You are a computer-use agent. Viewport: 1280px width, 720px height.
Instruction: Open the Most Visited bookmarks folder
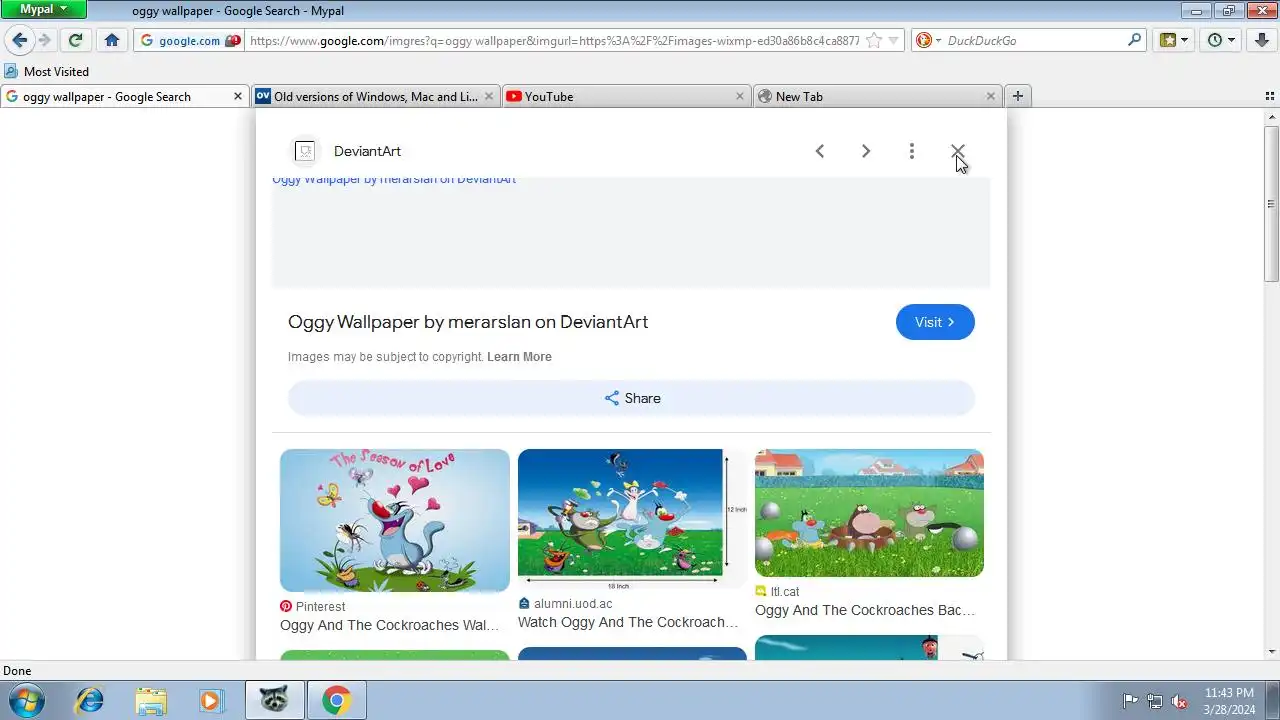[47, 71]
